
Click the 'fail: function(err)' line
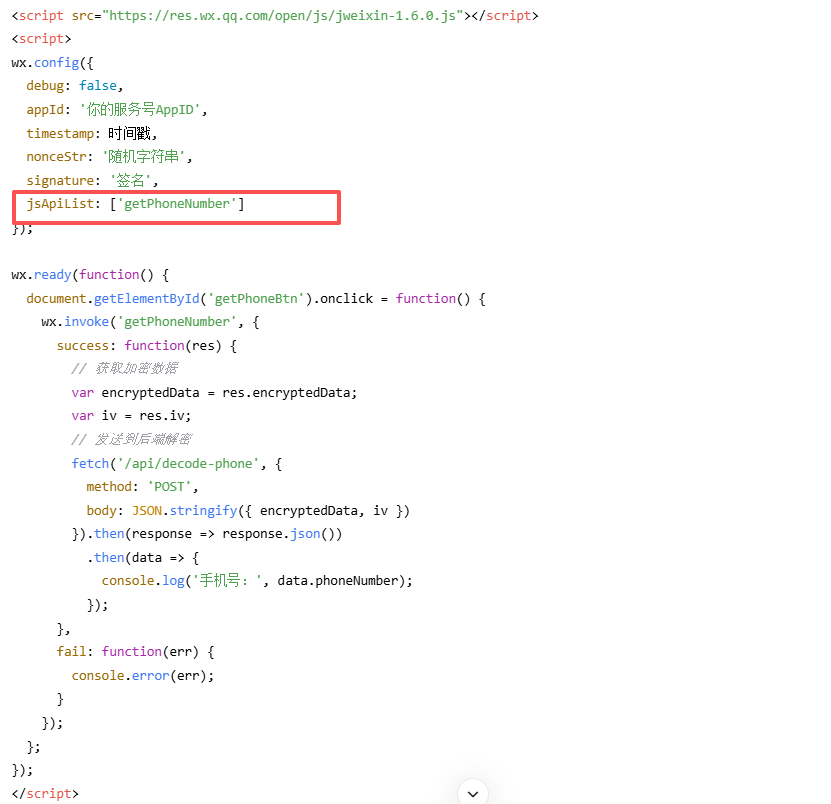(136, 652)
